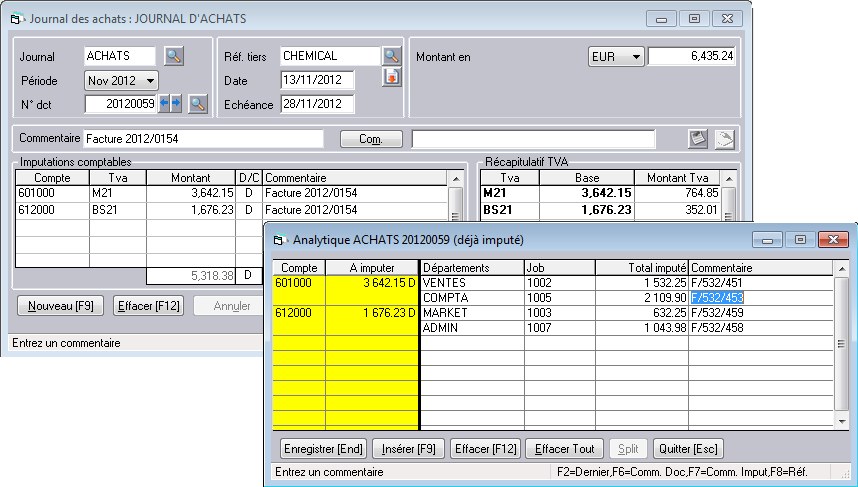Click scroll down arrow in Analytique grid

tap(842, 424)
